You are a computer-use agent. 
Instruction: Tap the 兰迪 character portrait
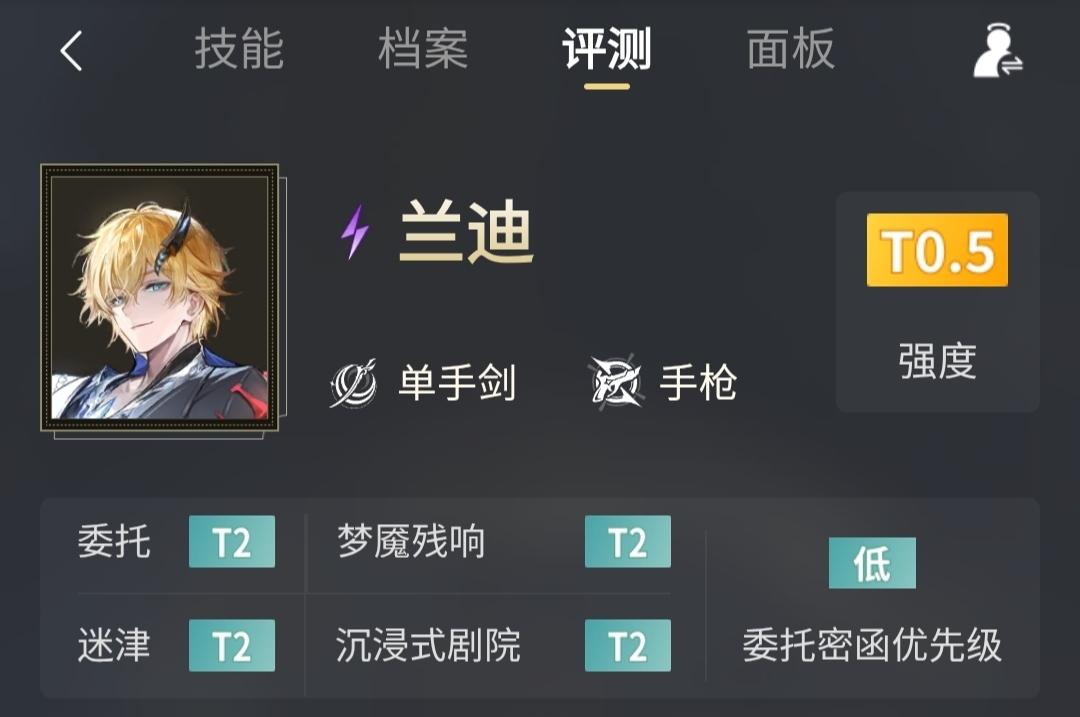160,298
